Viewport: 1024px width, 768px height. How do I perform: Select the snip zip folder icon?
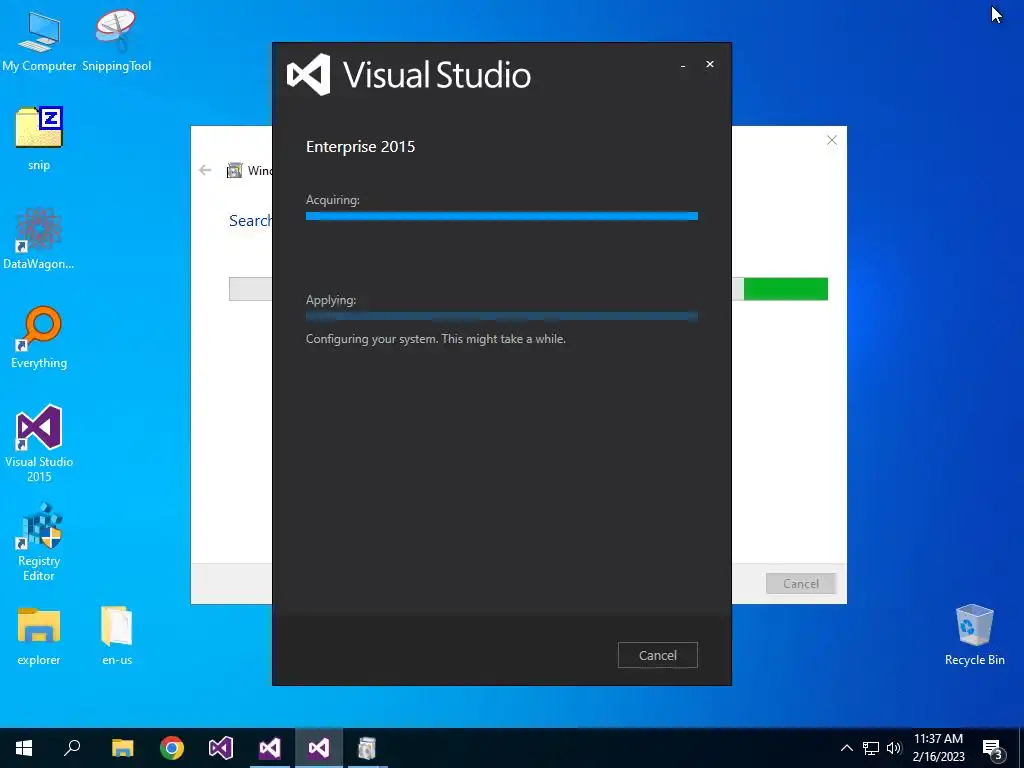pyautogui.click(x=39, y=138)
